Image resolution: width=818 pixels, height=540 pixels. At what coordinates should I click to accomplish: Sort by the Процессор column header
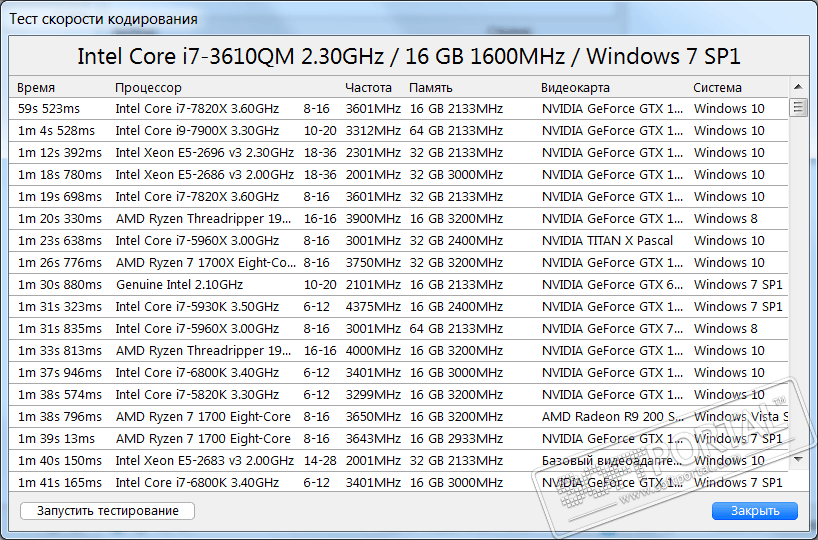click(x=148, y=88)
